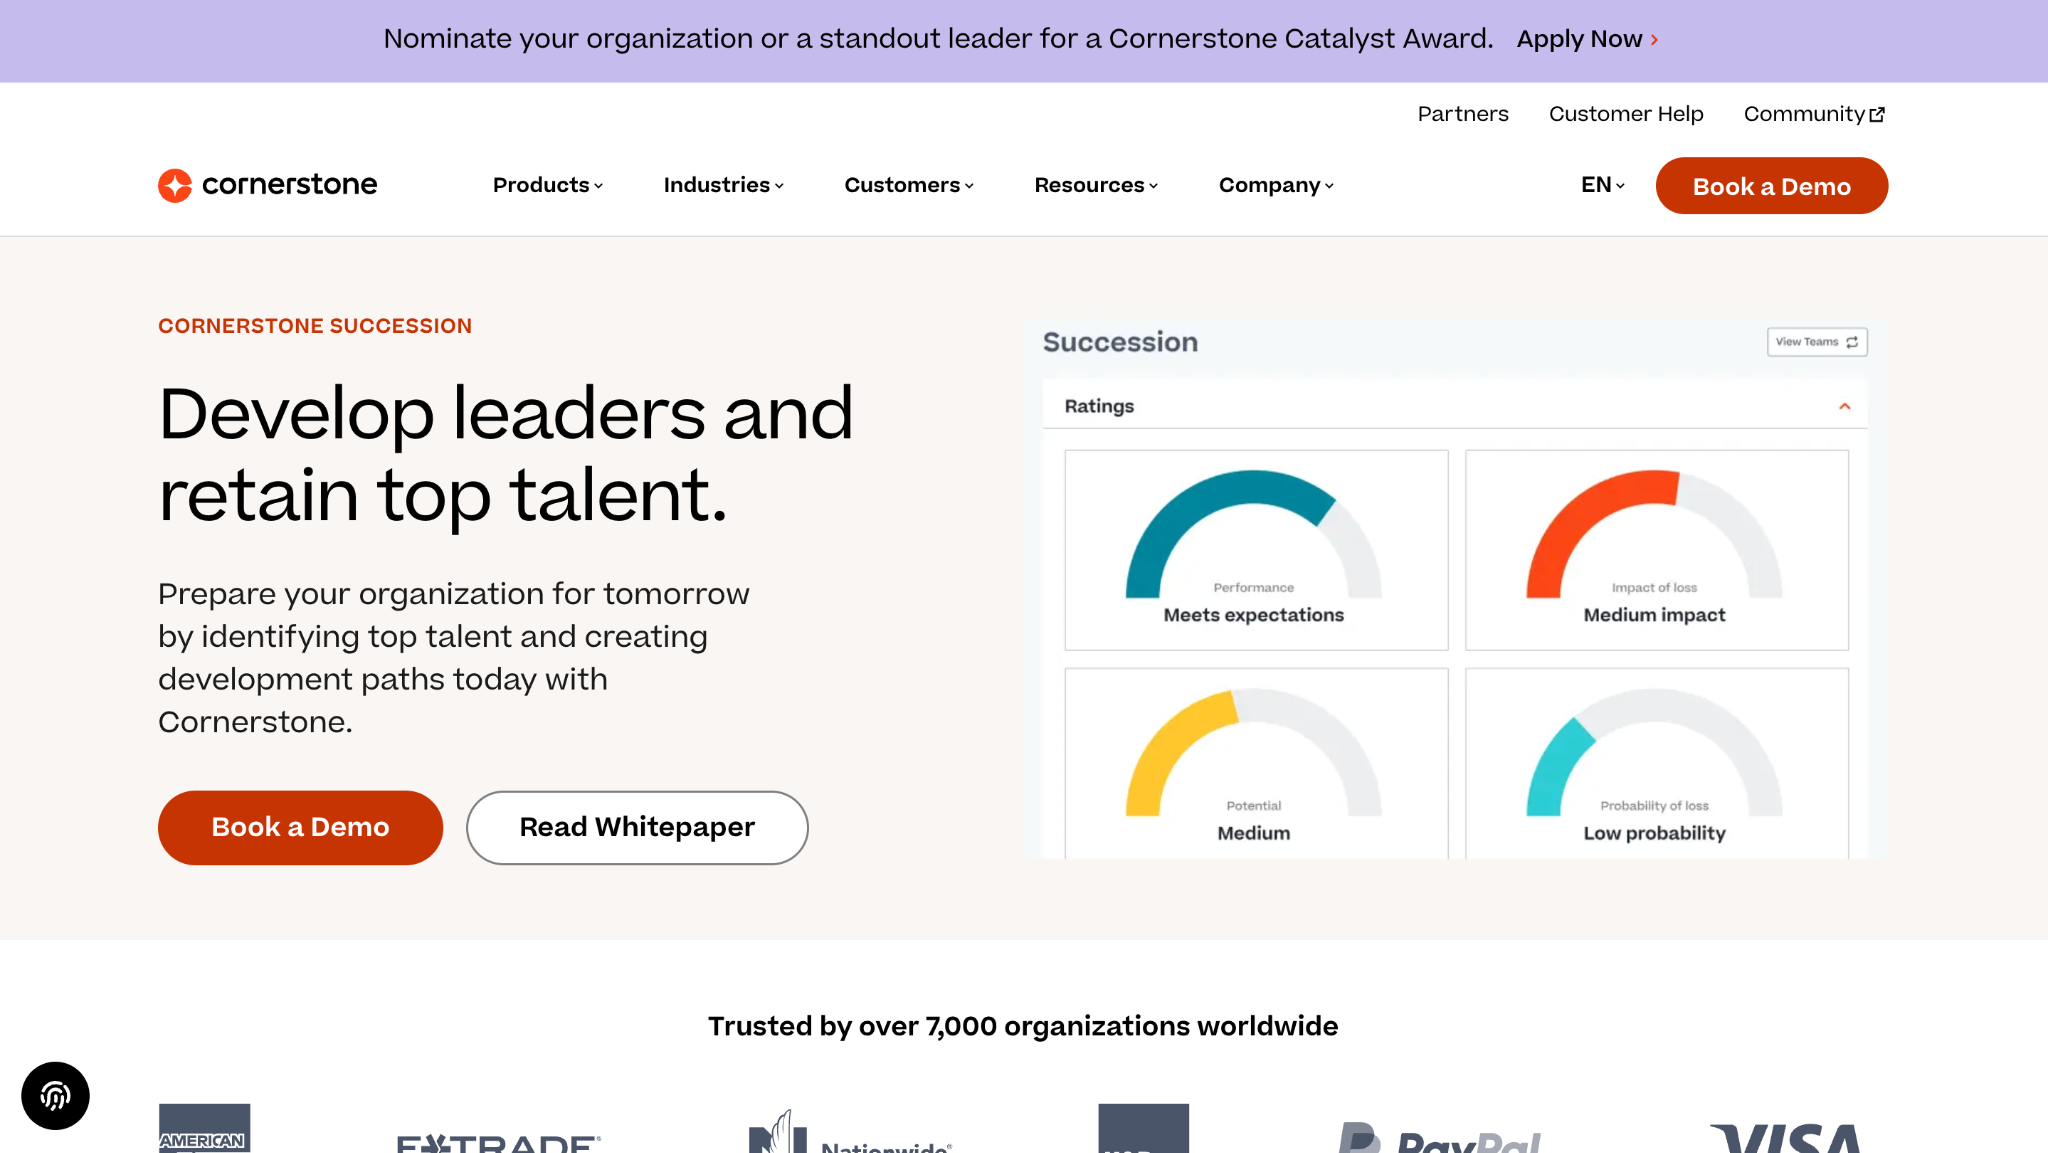Click the Visa logo
Viewport: 2048px width, 1153px height.
[x=1786, y=1138]
